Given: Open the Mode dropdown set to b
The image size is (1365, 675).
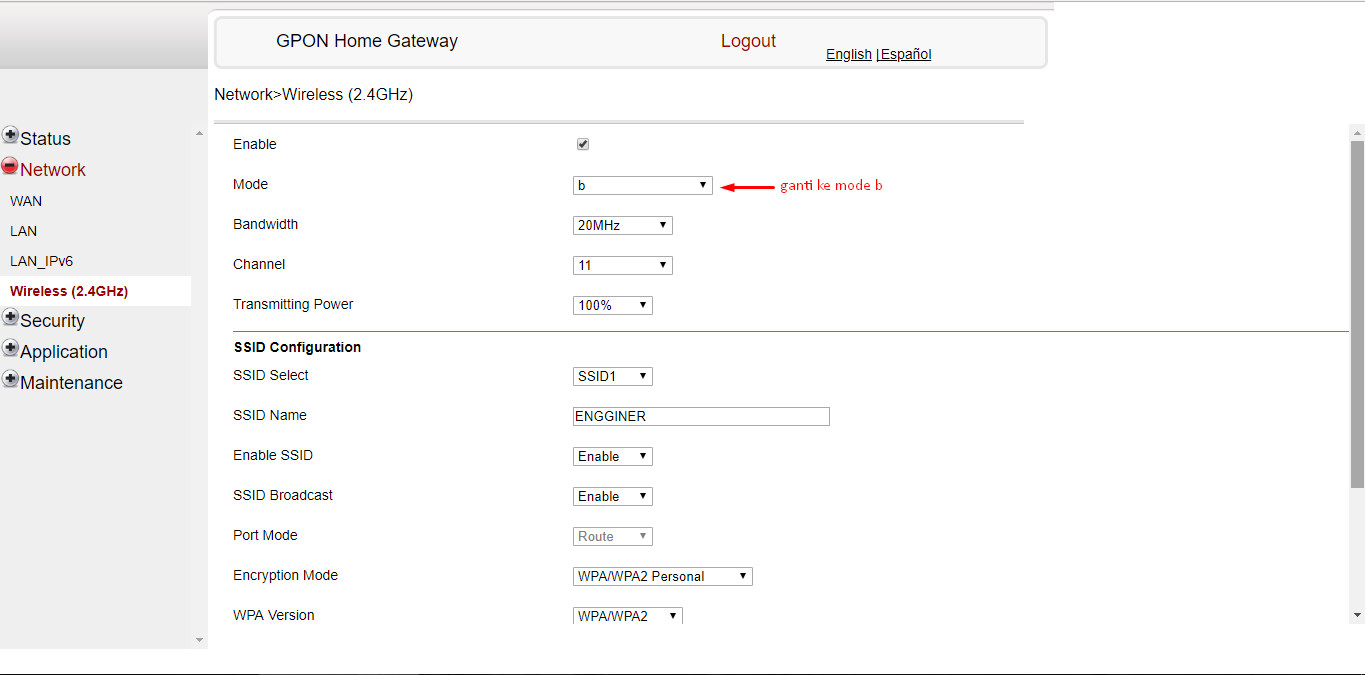Looking at the screenshot, I should (x=643, y=185).
